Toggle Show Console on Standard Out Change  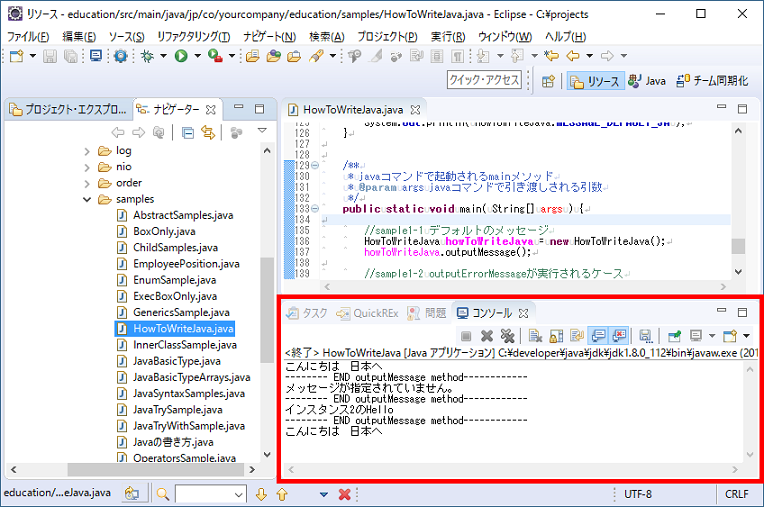(x=599, y=336)
